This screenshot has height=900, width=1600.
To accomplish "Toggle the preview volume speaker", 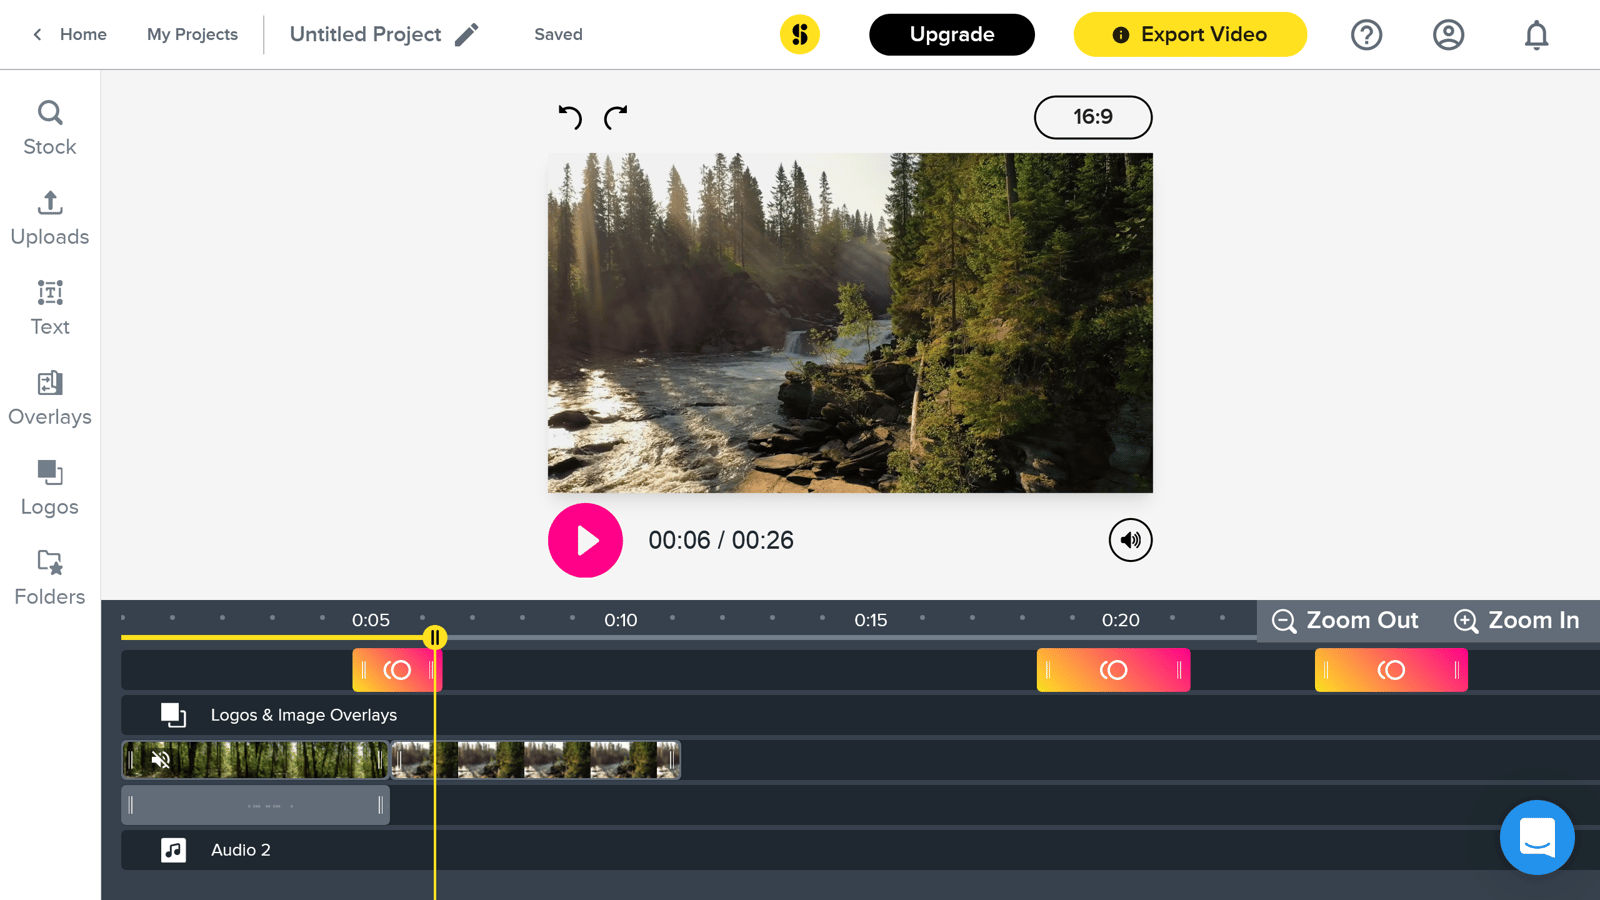I will pyautogui.click(x=1130, y=540).
